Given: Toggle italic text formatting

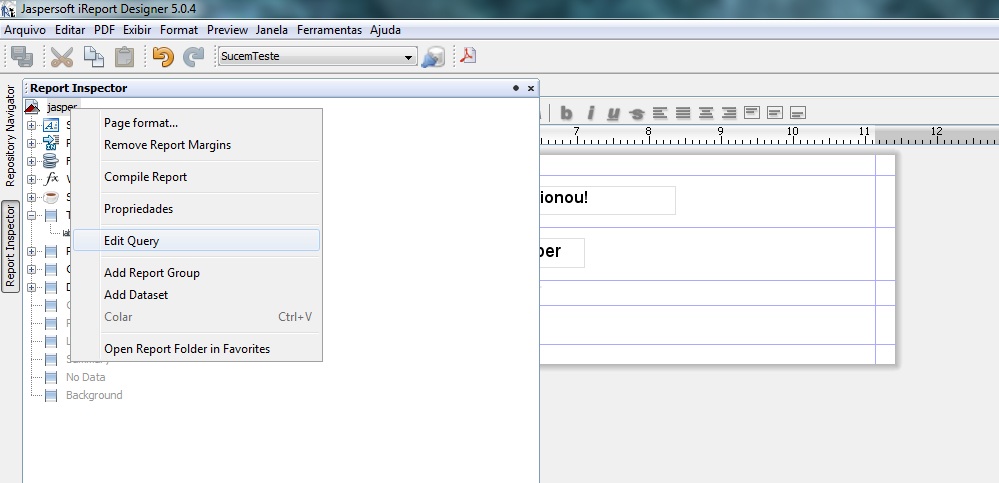Looking at the screenshot, I should point(591,113).
